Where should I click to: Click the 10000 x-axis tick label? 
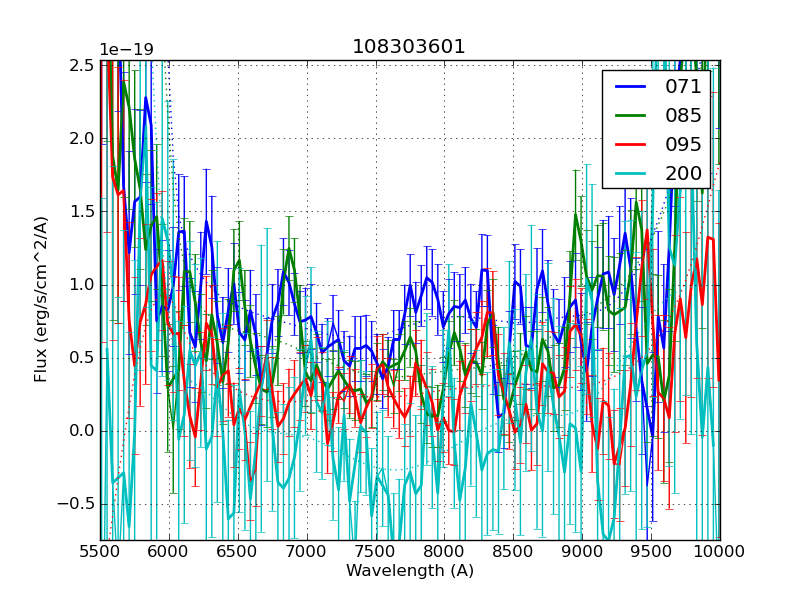pyautogui.click(x=720, y=552)
